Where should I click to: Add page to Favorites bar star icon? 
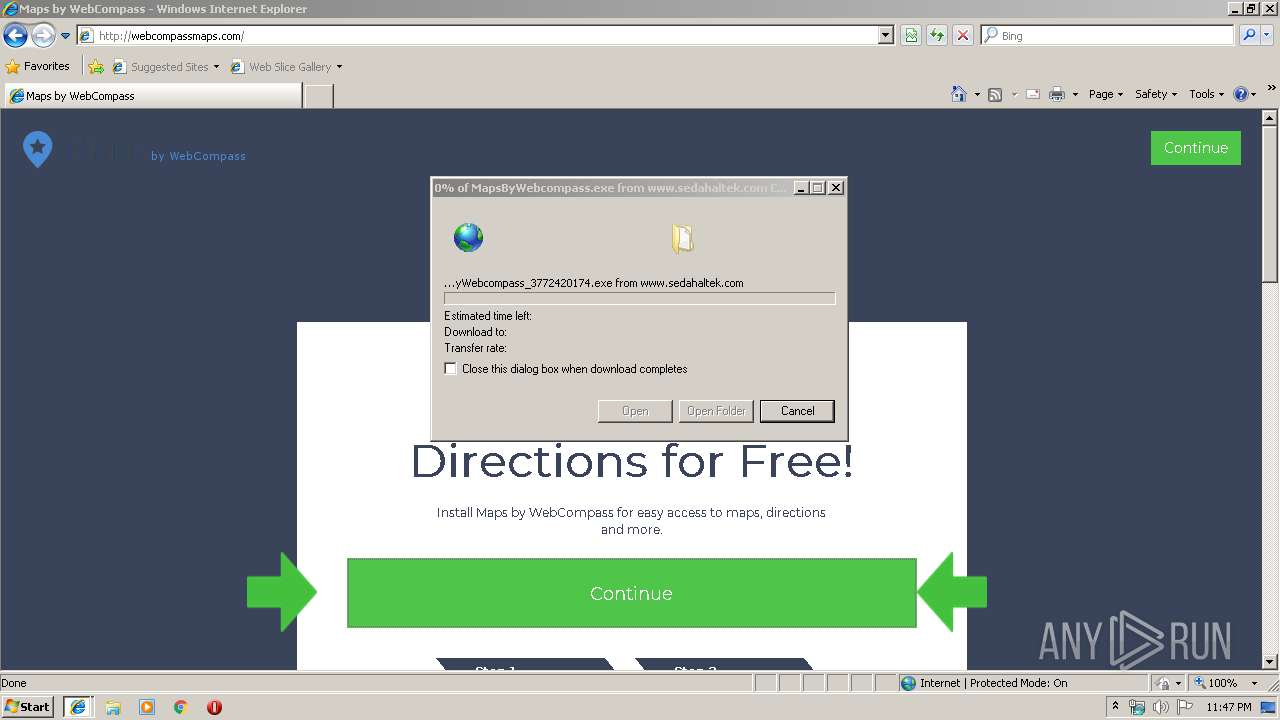tap(96, 67)
